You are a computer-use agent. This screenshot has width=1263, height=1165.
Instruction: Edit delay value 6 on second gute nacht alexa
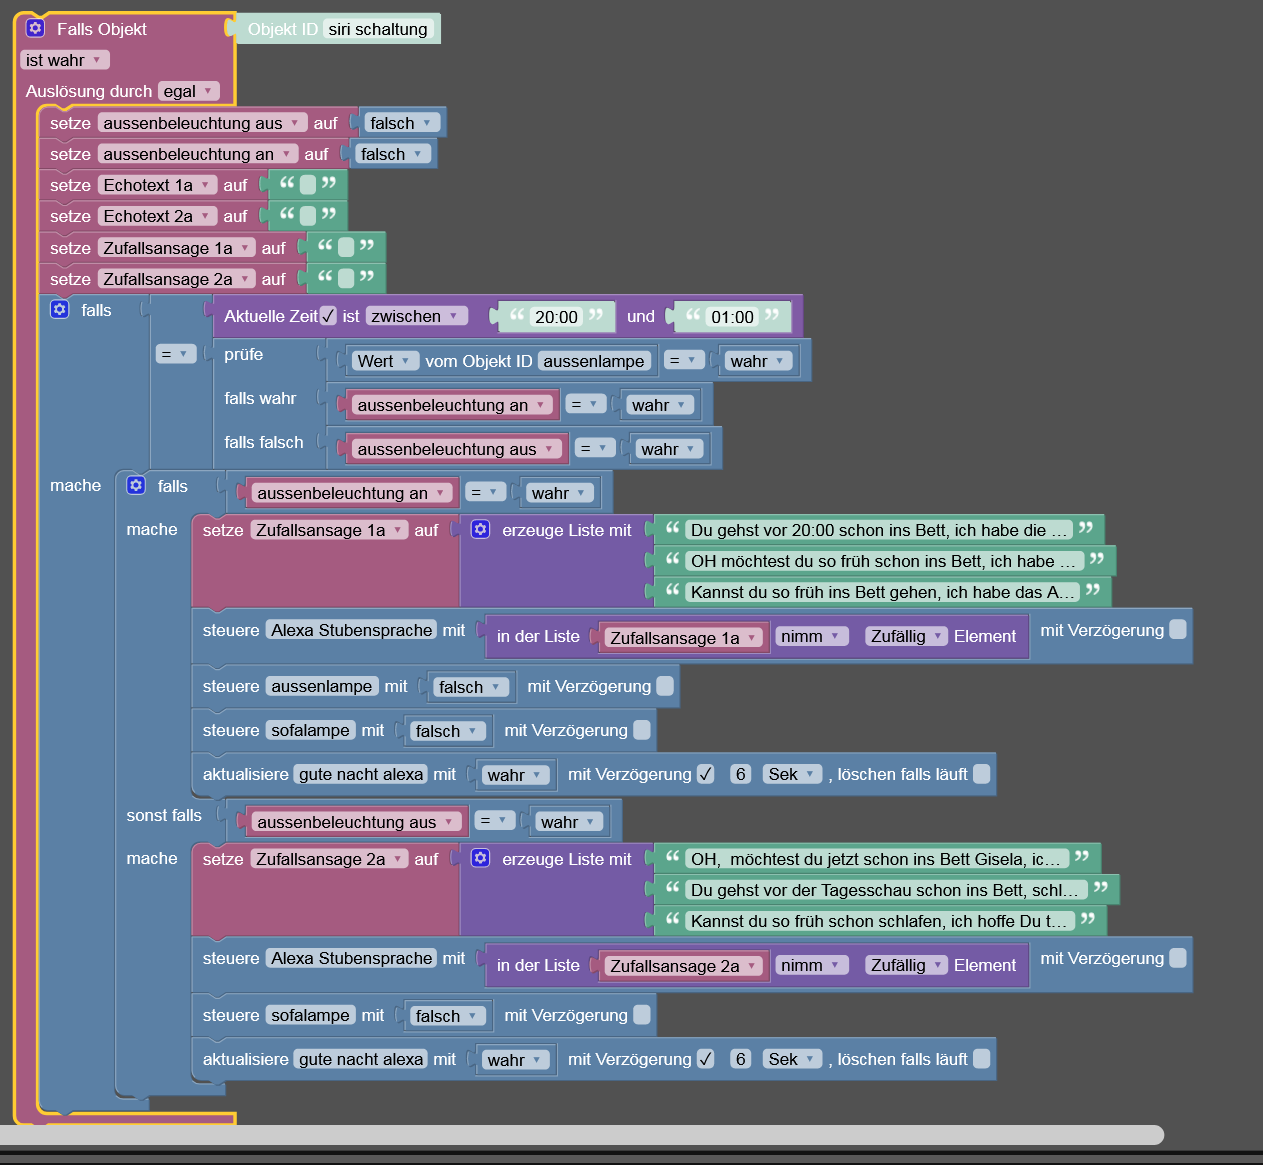pos(740,1059)
